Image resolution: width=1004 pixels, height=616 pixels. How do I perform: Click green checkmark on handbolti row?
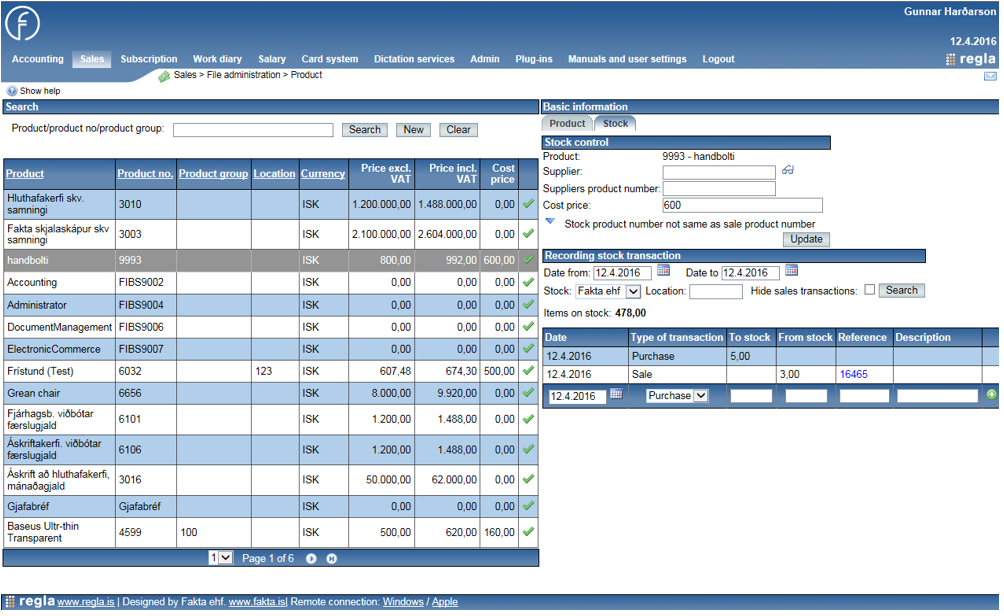(x=528, y=260)
